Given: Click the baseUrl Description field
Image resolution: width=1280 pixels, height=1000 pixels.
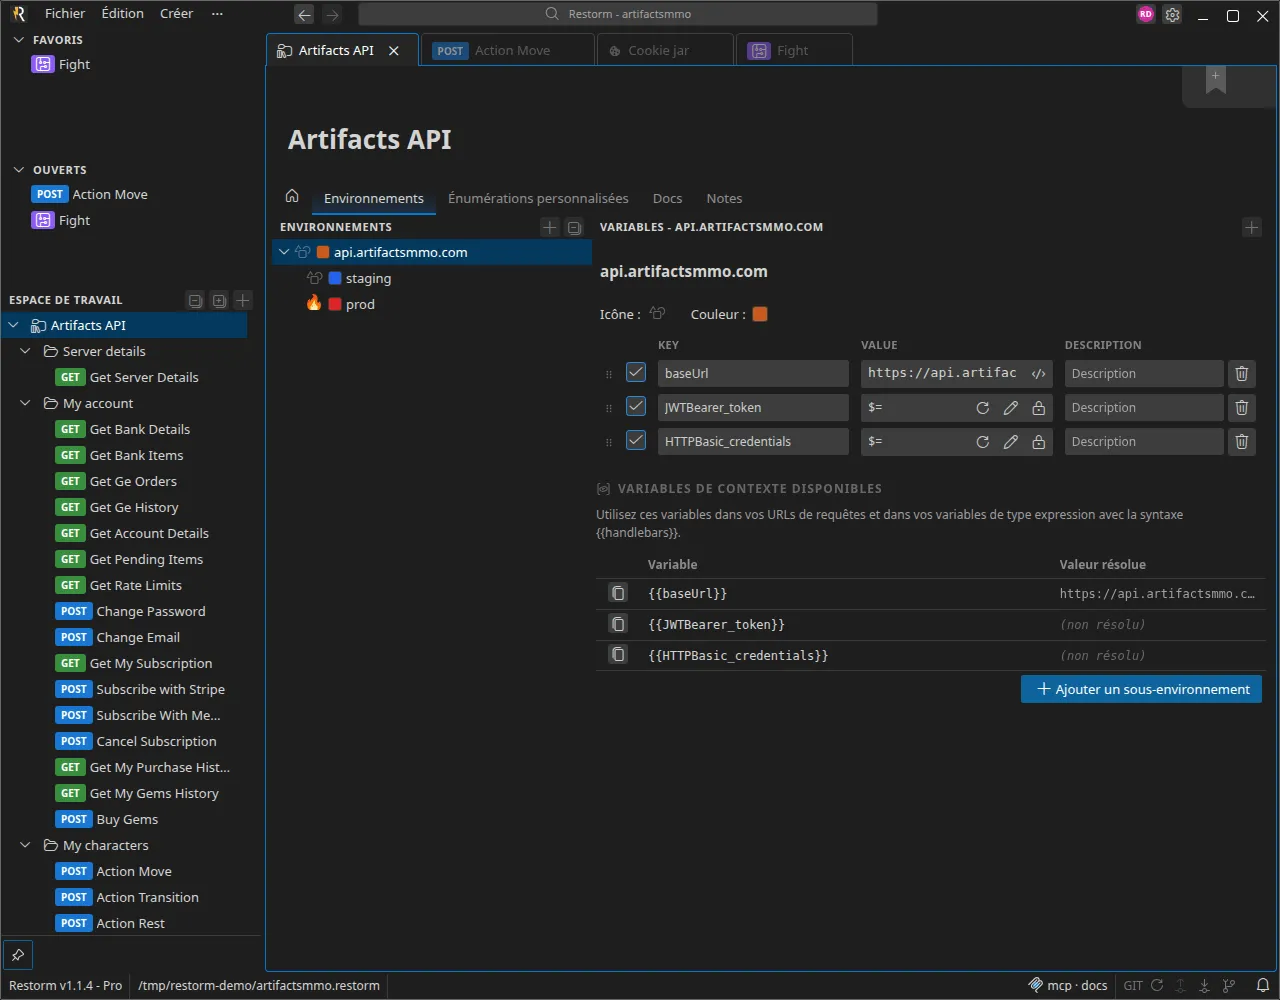Looking at the screenshot, I should tap(1144, 374).
